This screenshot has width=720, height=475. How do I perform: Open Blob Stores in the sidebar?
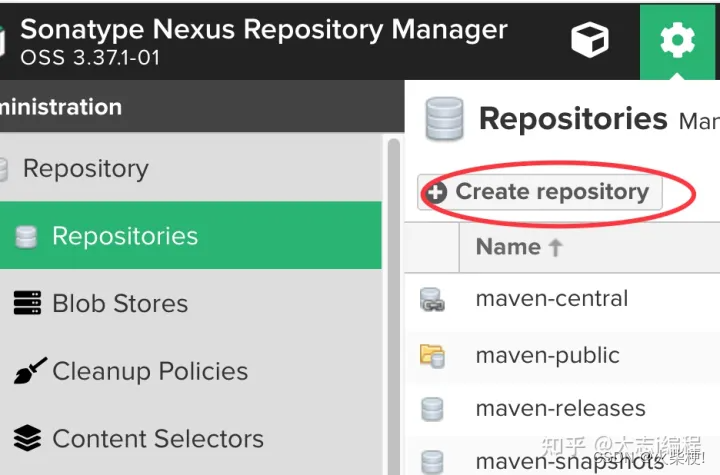tap(191, 303)
